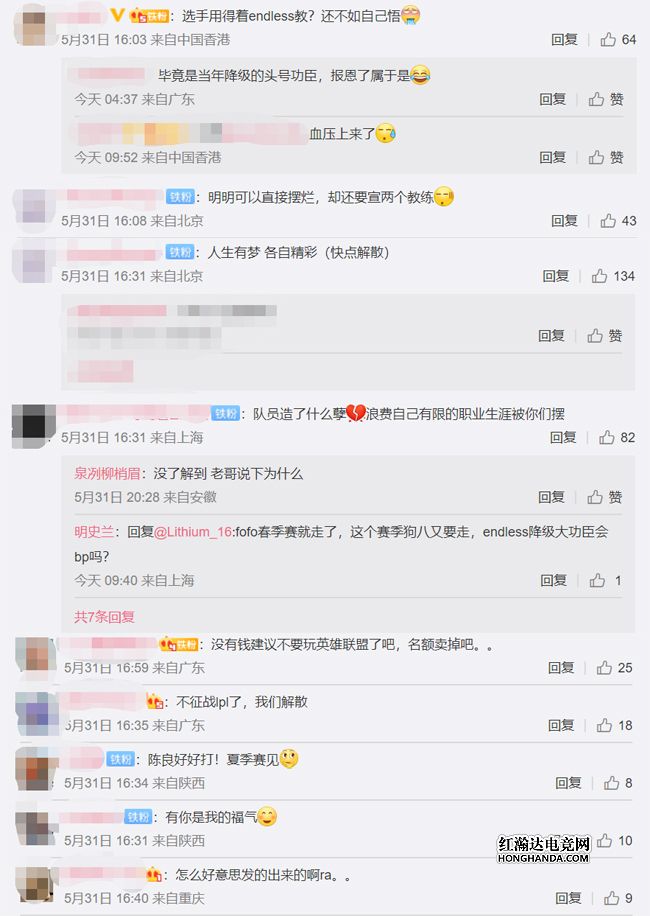Open user 泉冽柳梢眉 profile link

point(107,474)
